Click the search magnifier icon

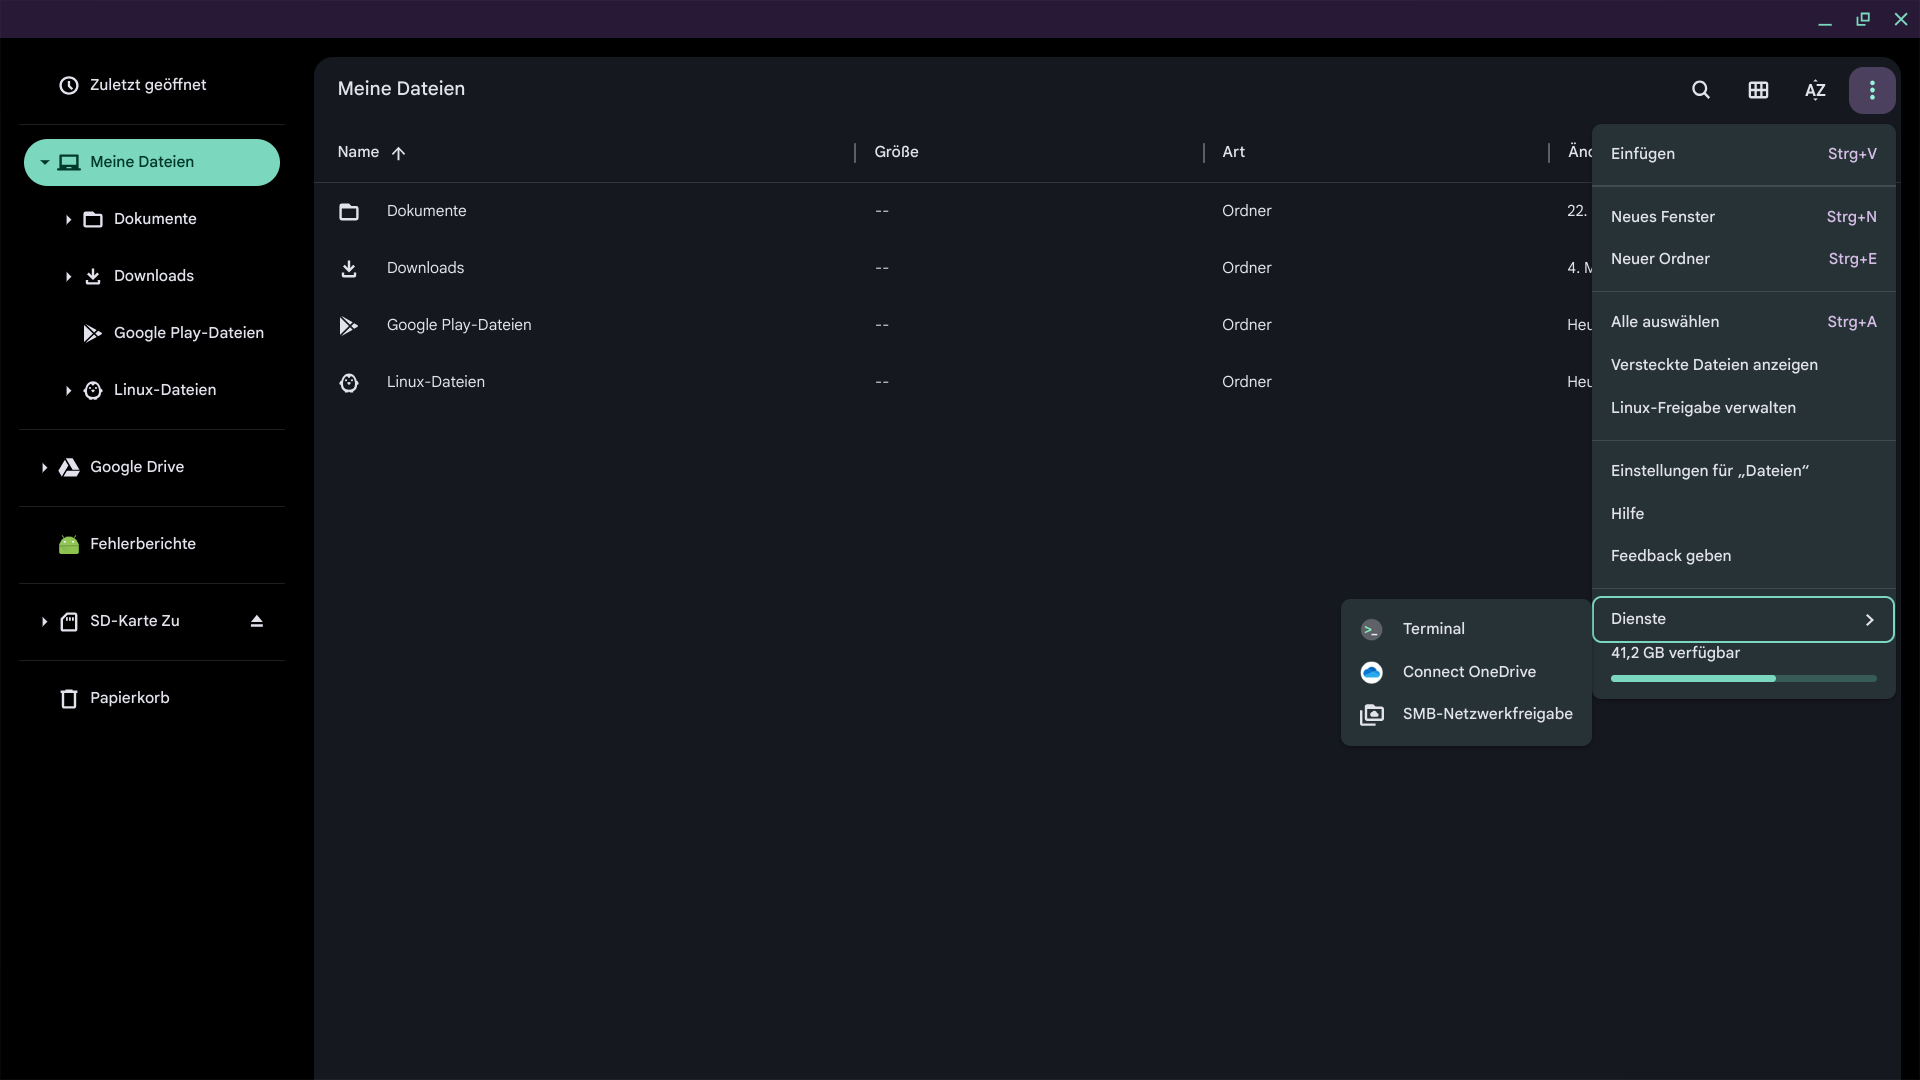[x=1700, y=90]
